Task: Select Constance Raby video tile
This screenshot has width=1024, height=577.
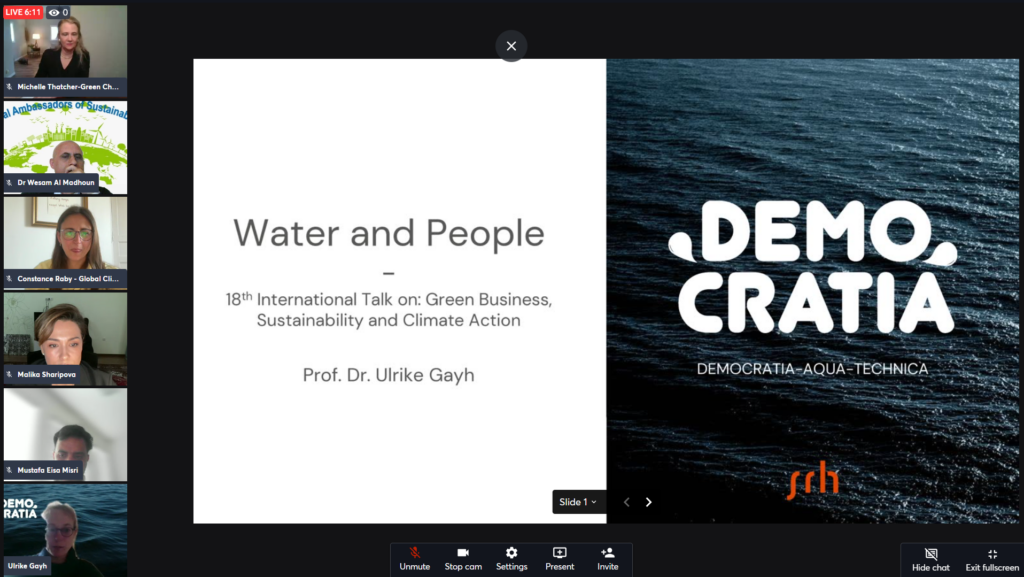Action: (x=65, y=243)
